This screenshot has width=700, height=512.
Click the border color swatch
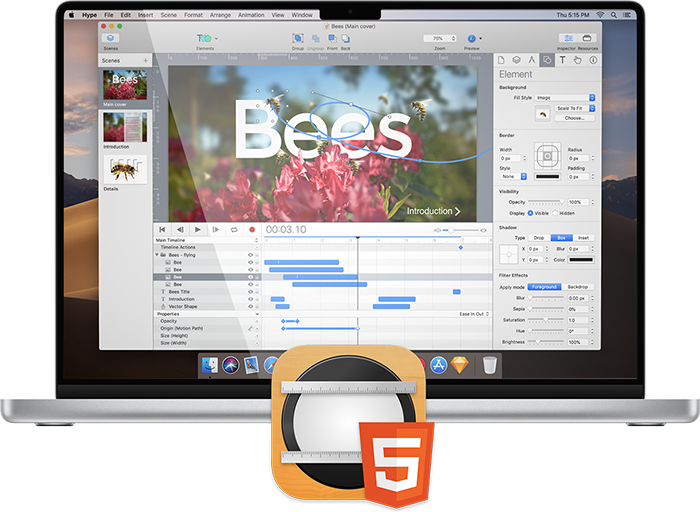[x=547, y=176]
